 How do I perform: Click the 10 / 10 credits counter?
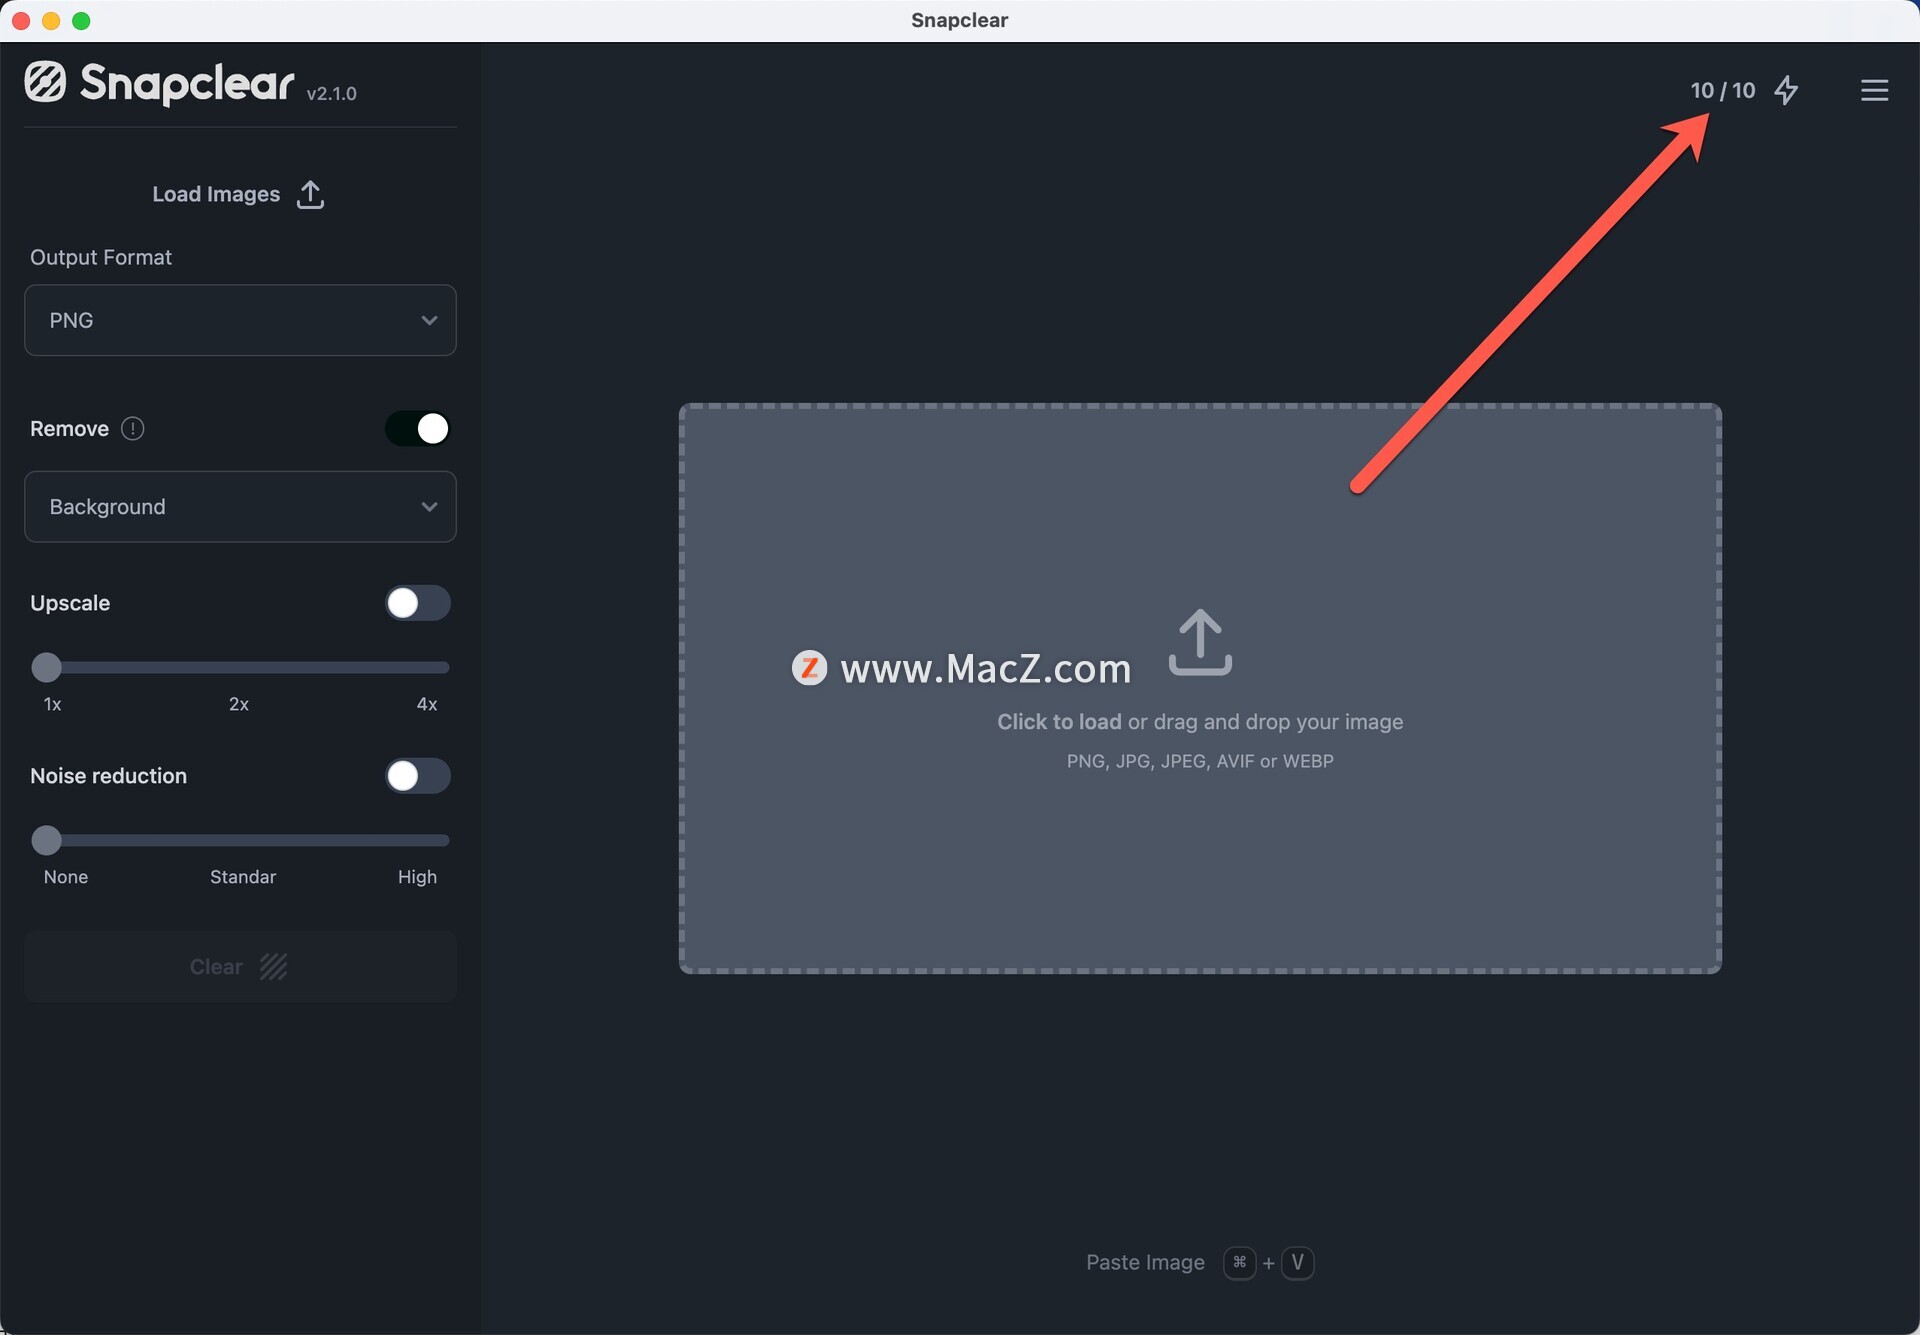1723,90
